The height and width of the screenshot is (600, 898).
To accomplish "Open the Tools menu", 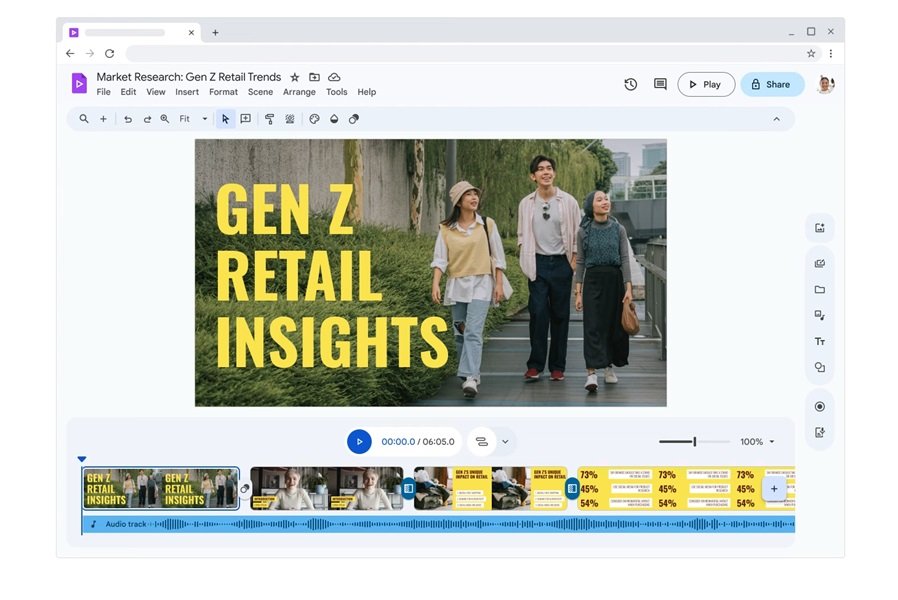I will 336,91.
